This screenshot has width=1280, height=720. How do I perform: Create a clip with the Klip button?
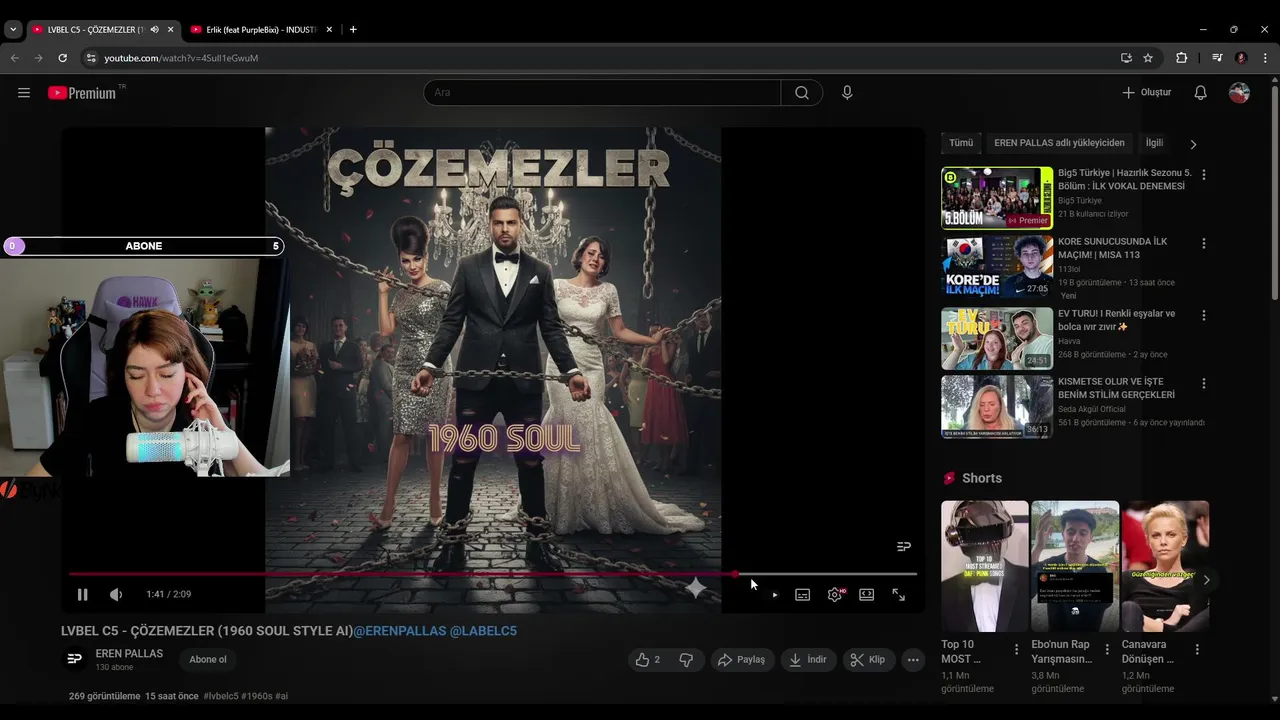coord(868,660)
